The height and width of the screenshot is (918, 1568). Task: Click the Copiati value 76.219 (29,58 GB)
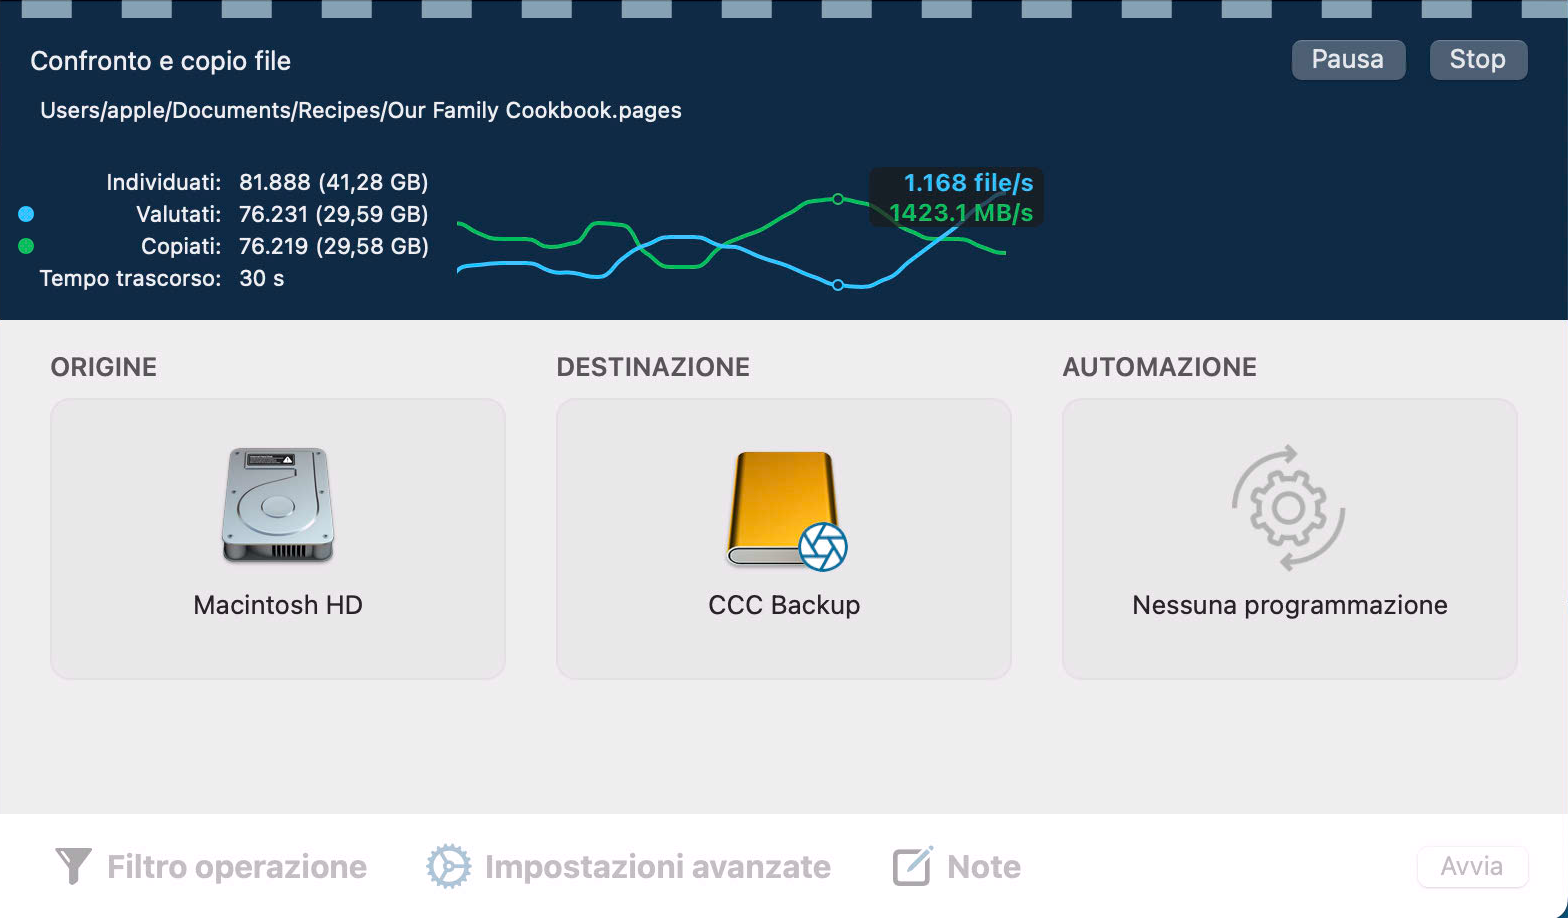334,246
